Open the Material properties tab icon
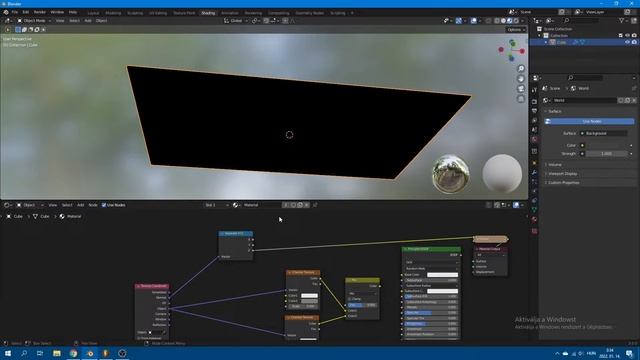Viewport: 640px width, 360px height. [534, 220]
